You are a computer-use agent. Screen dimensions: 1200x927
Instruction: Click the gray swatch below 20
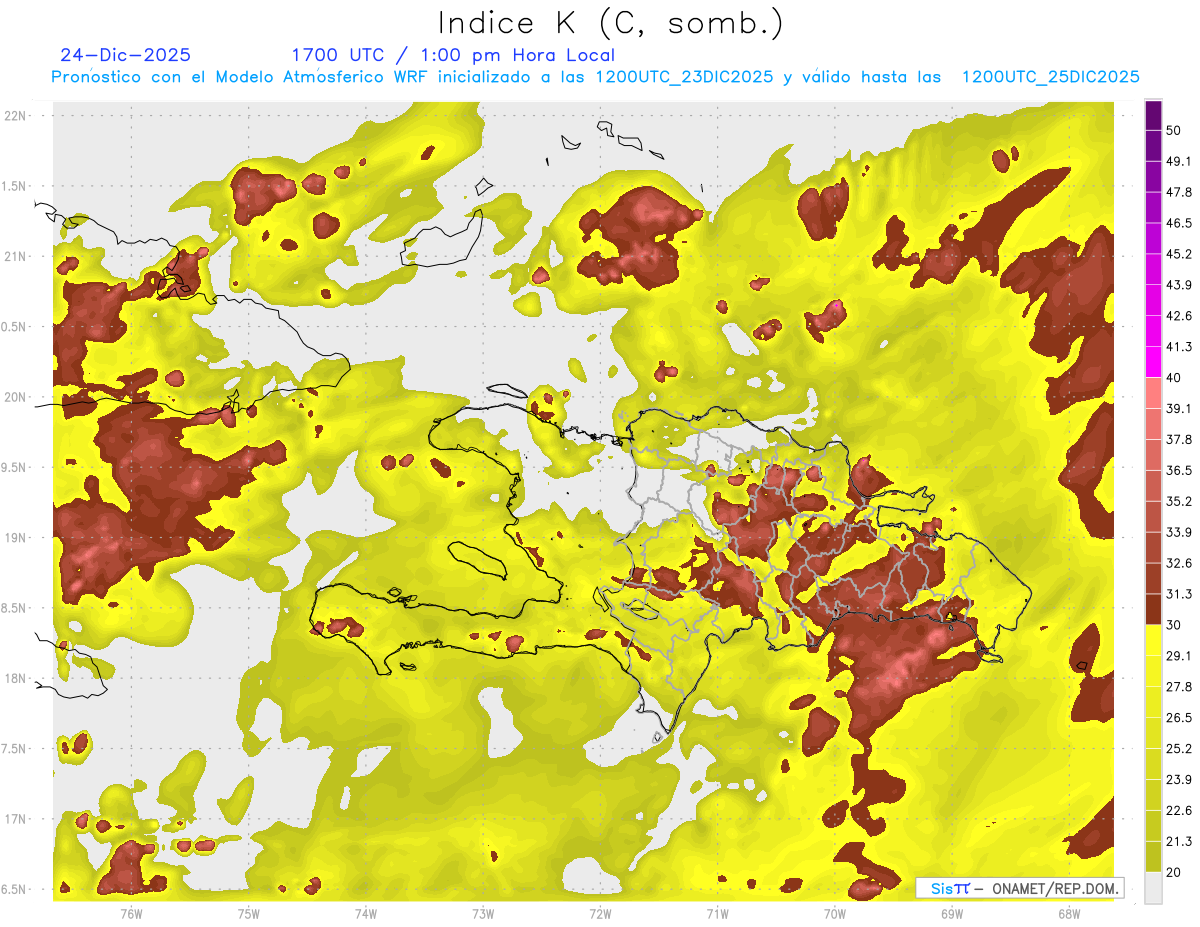click(1153, 887)
